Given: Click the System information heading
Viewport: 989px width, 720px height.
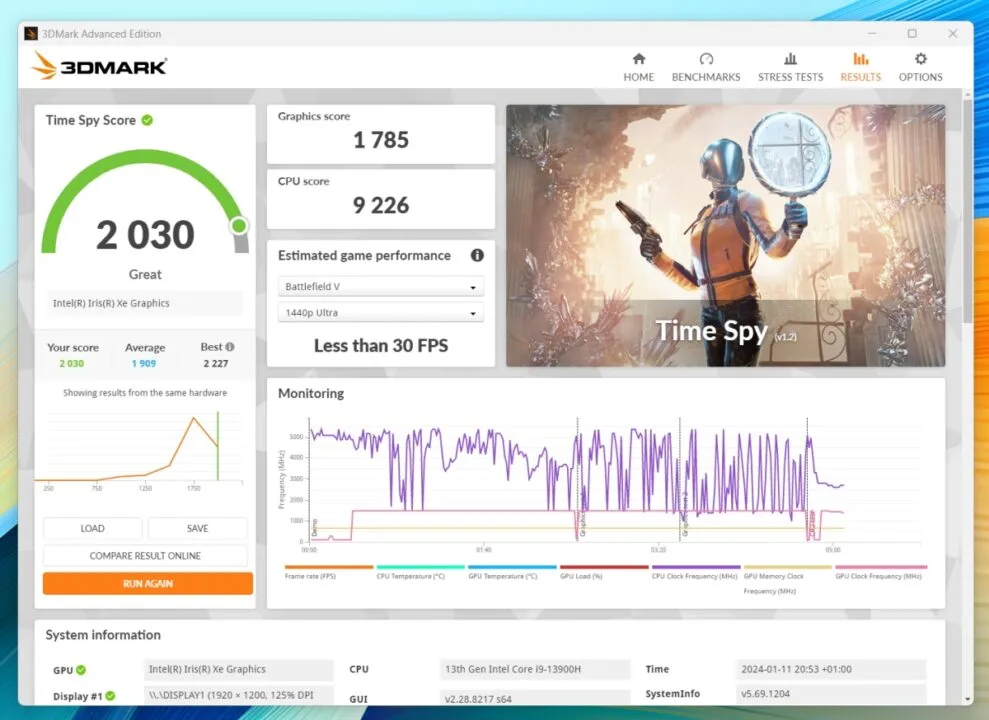Looking at the screenshot, I should [x=103, y=635].
